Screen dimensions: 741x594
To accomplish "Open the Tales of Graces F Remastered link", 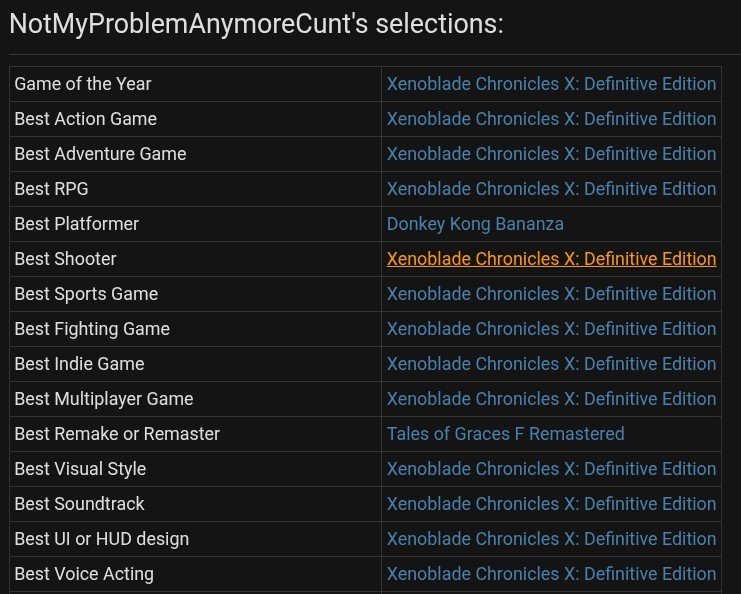I will [x=505, y=434].
